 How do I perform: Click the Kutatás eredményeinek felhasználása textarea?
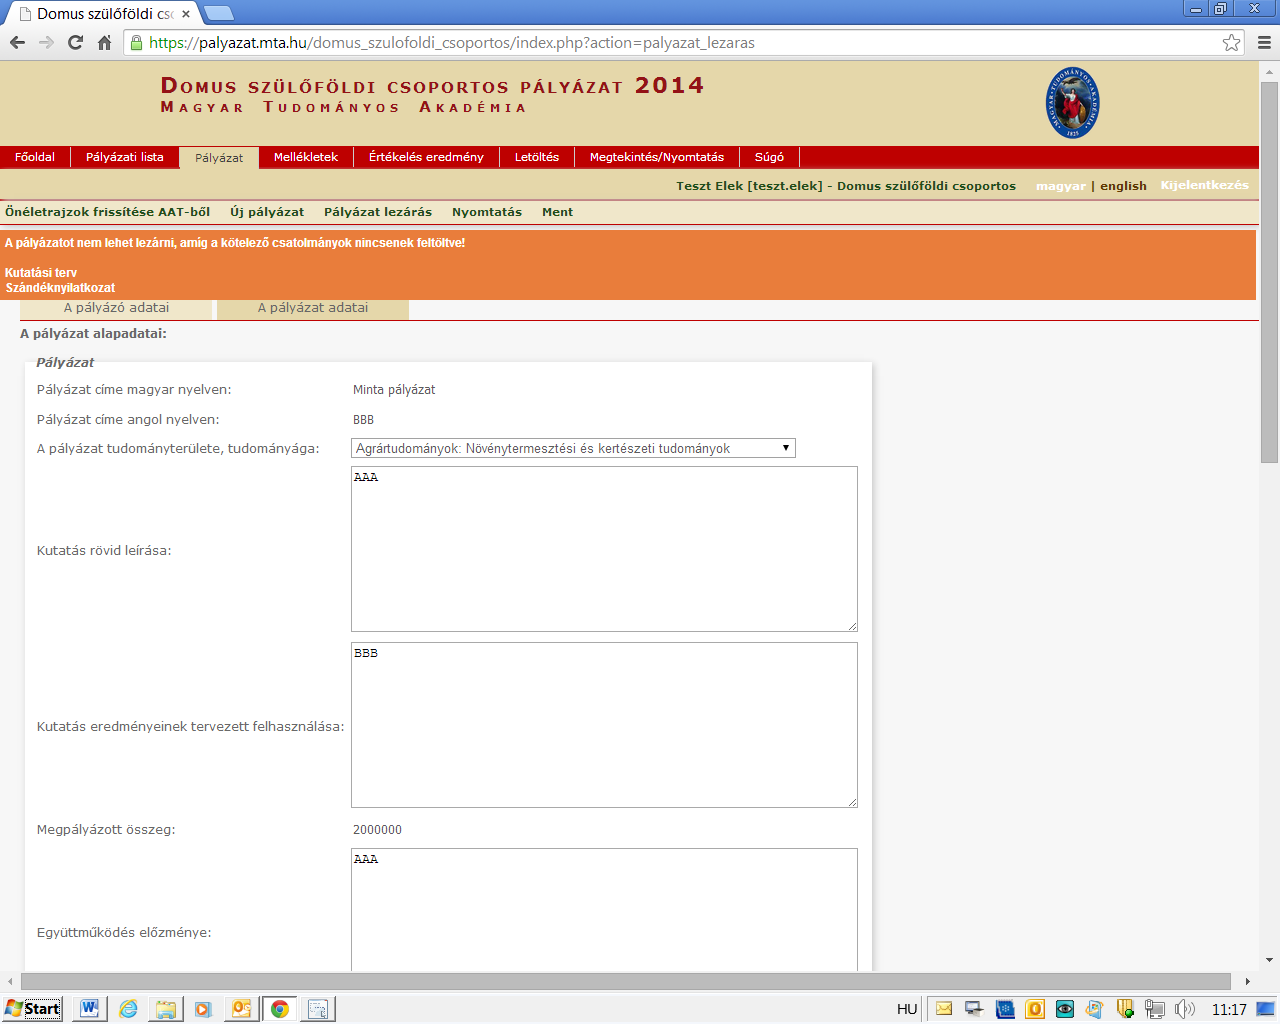coord(604,725)
